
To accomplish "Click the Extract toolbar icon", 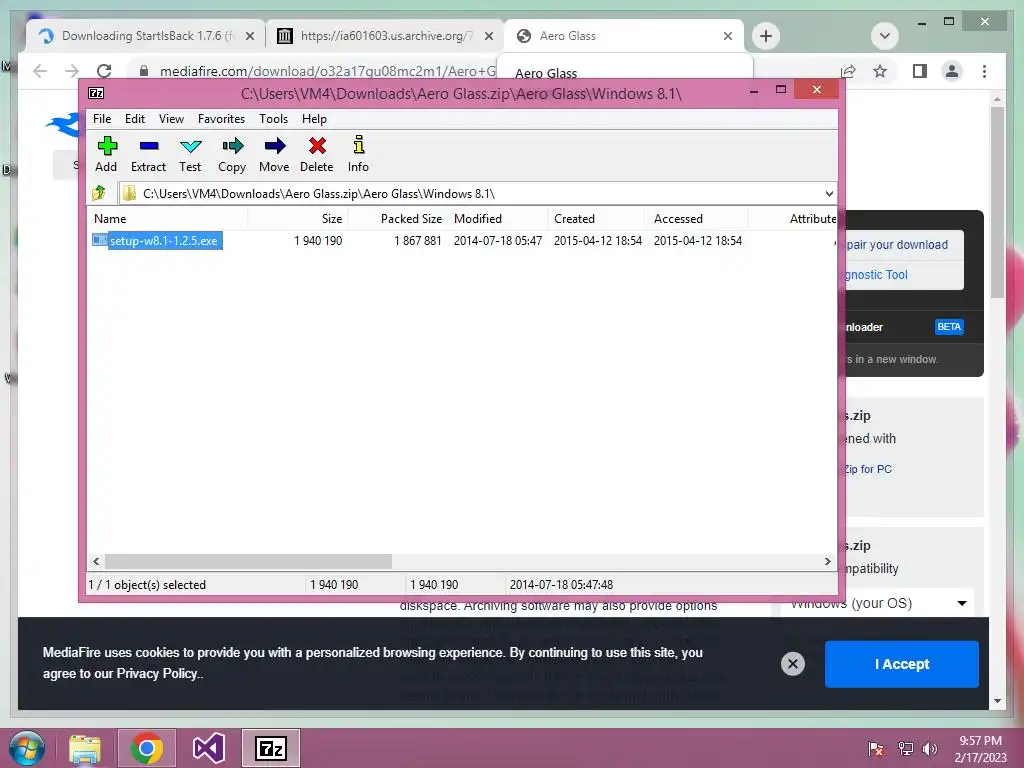I will point(148,146).
